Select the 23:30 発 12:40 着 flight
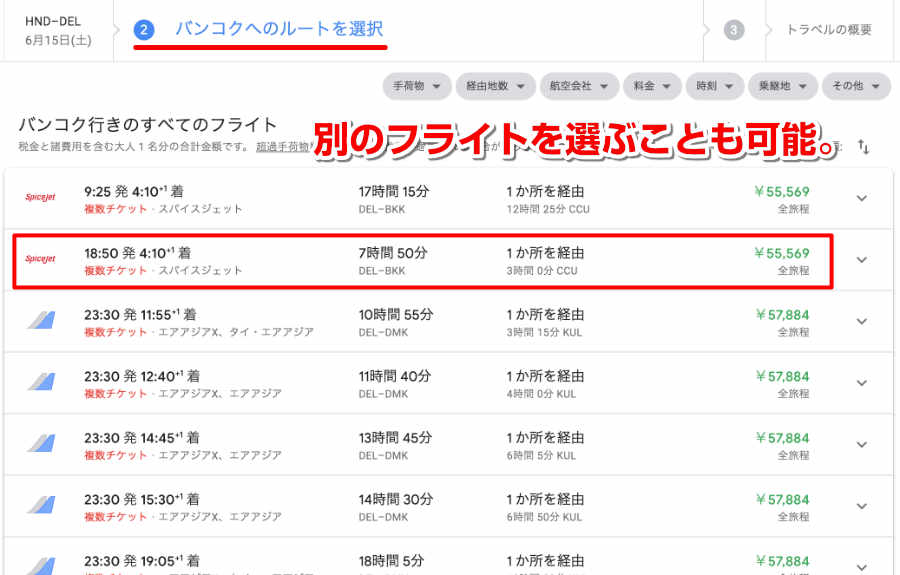This screenshot has height=575, width=900. [448, 383]
